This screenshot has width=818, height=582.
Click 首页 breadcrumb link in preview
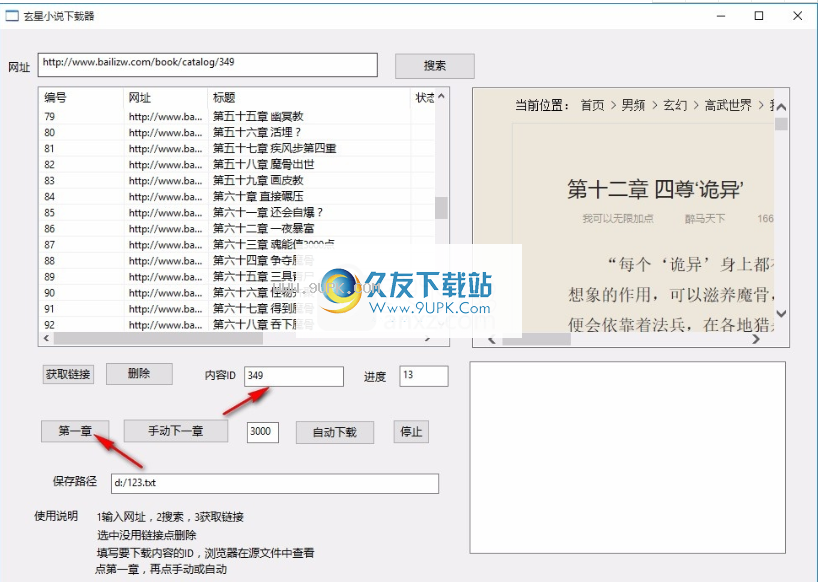click(x=593, y=105)
